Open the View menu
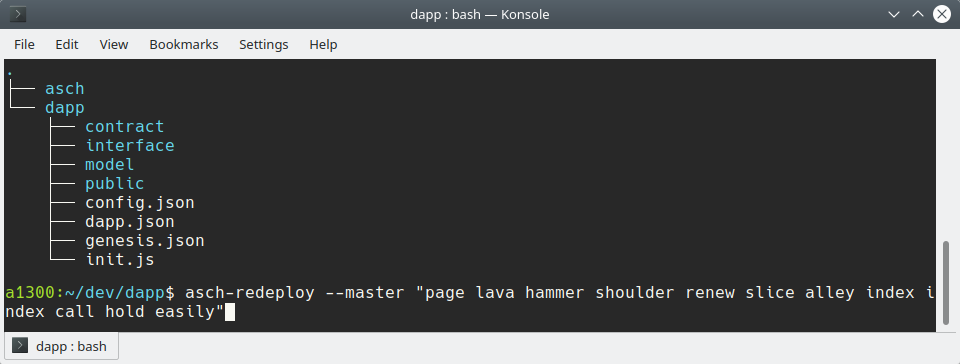This screenshot has height=364, width=960. pos(114,45)
